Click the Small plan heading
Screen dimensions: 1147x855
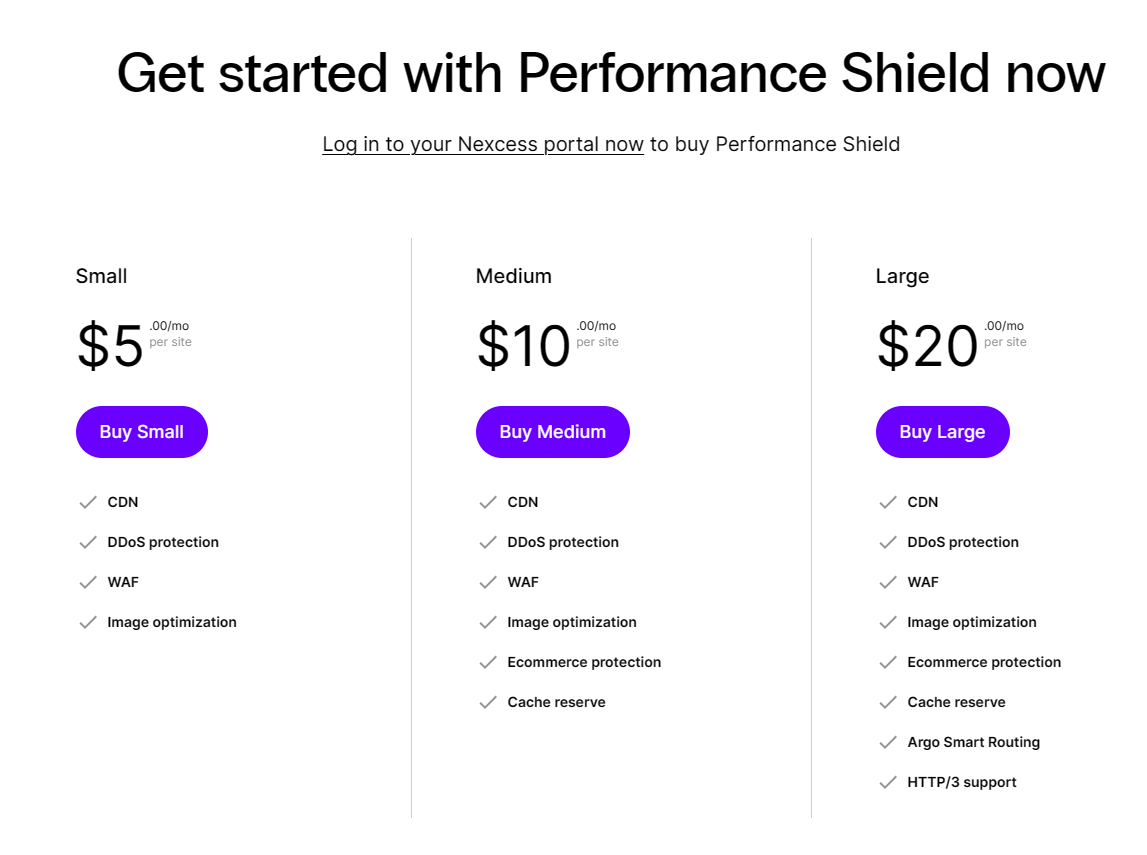click(x=102, y=276)
